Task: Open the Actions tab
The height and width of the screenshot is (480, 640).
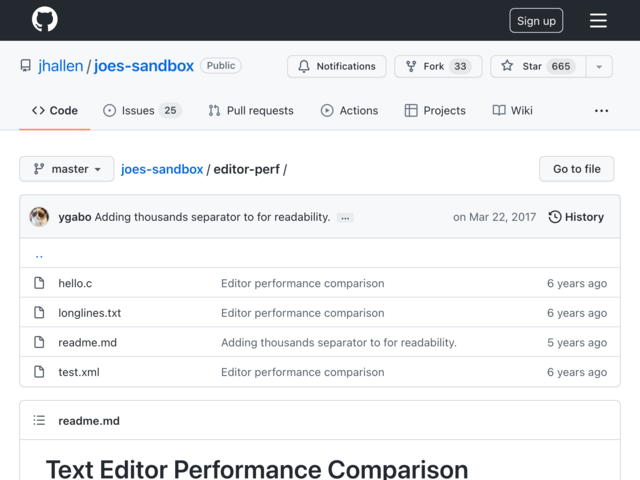Action: [349, 111]
